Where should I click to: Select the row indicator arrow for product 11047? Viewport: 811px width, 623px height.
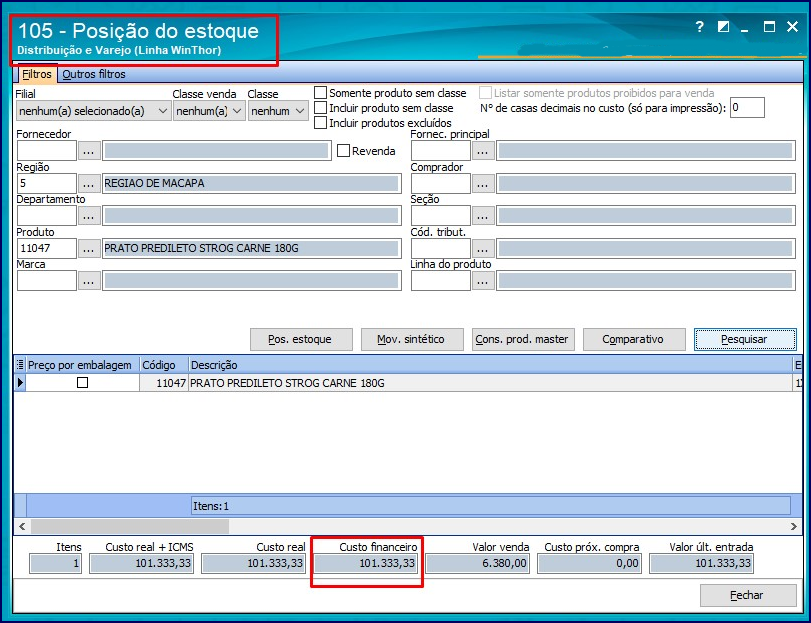pyautogui.click(x=20, y=383)
